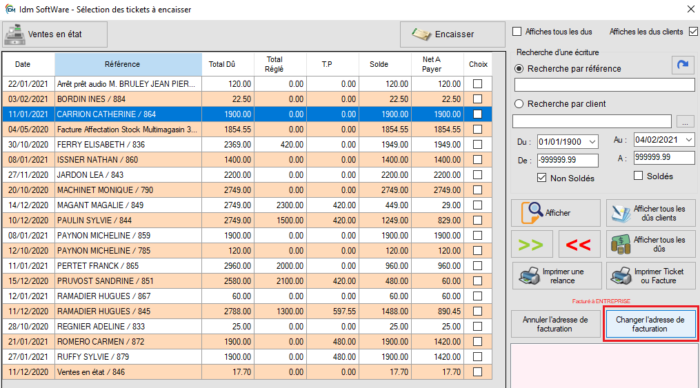Close the Idm SoftWare window
Viewport: 700px width, 388px height.
[x=690, y=9]
